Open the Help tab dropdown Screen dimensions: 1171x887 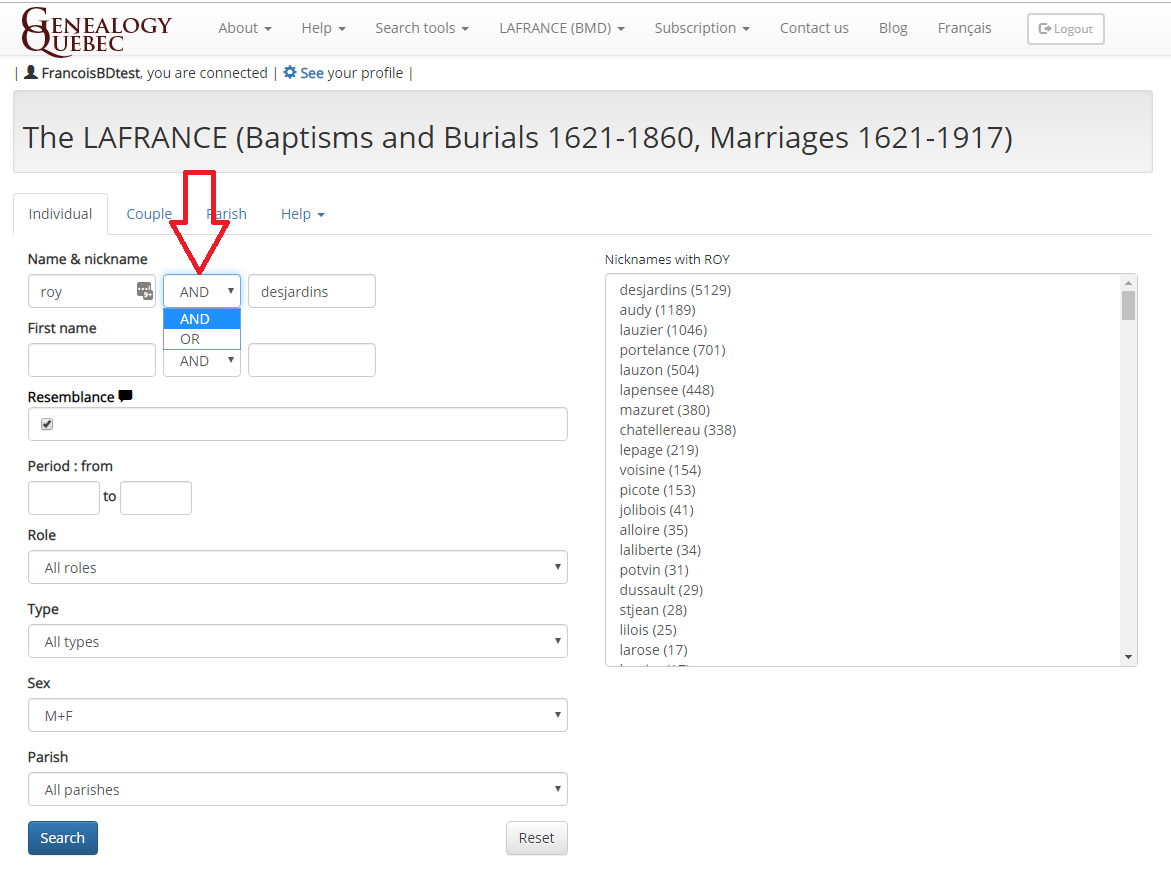coord(302,214)
